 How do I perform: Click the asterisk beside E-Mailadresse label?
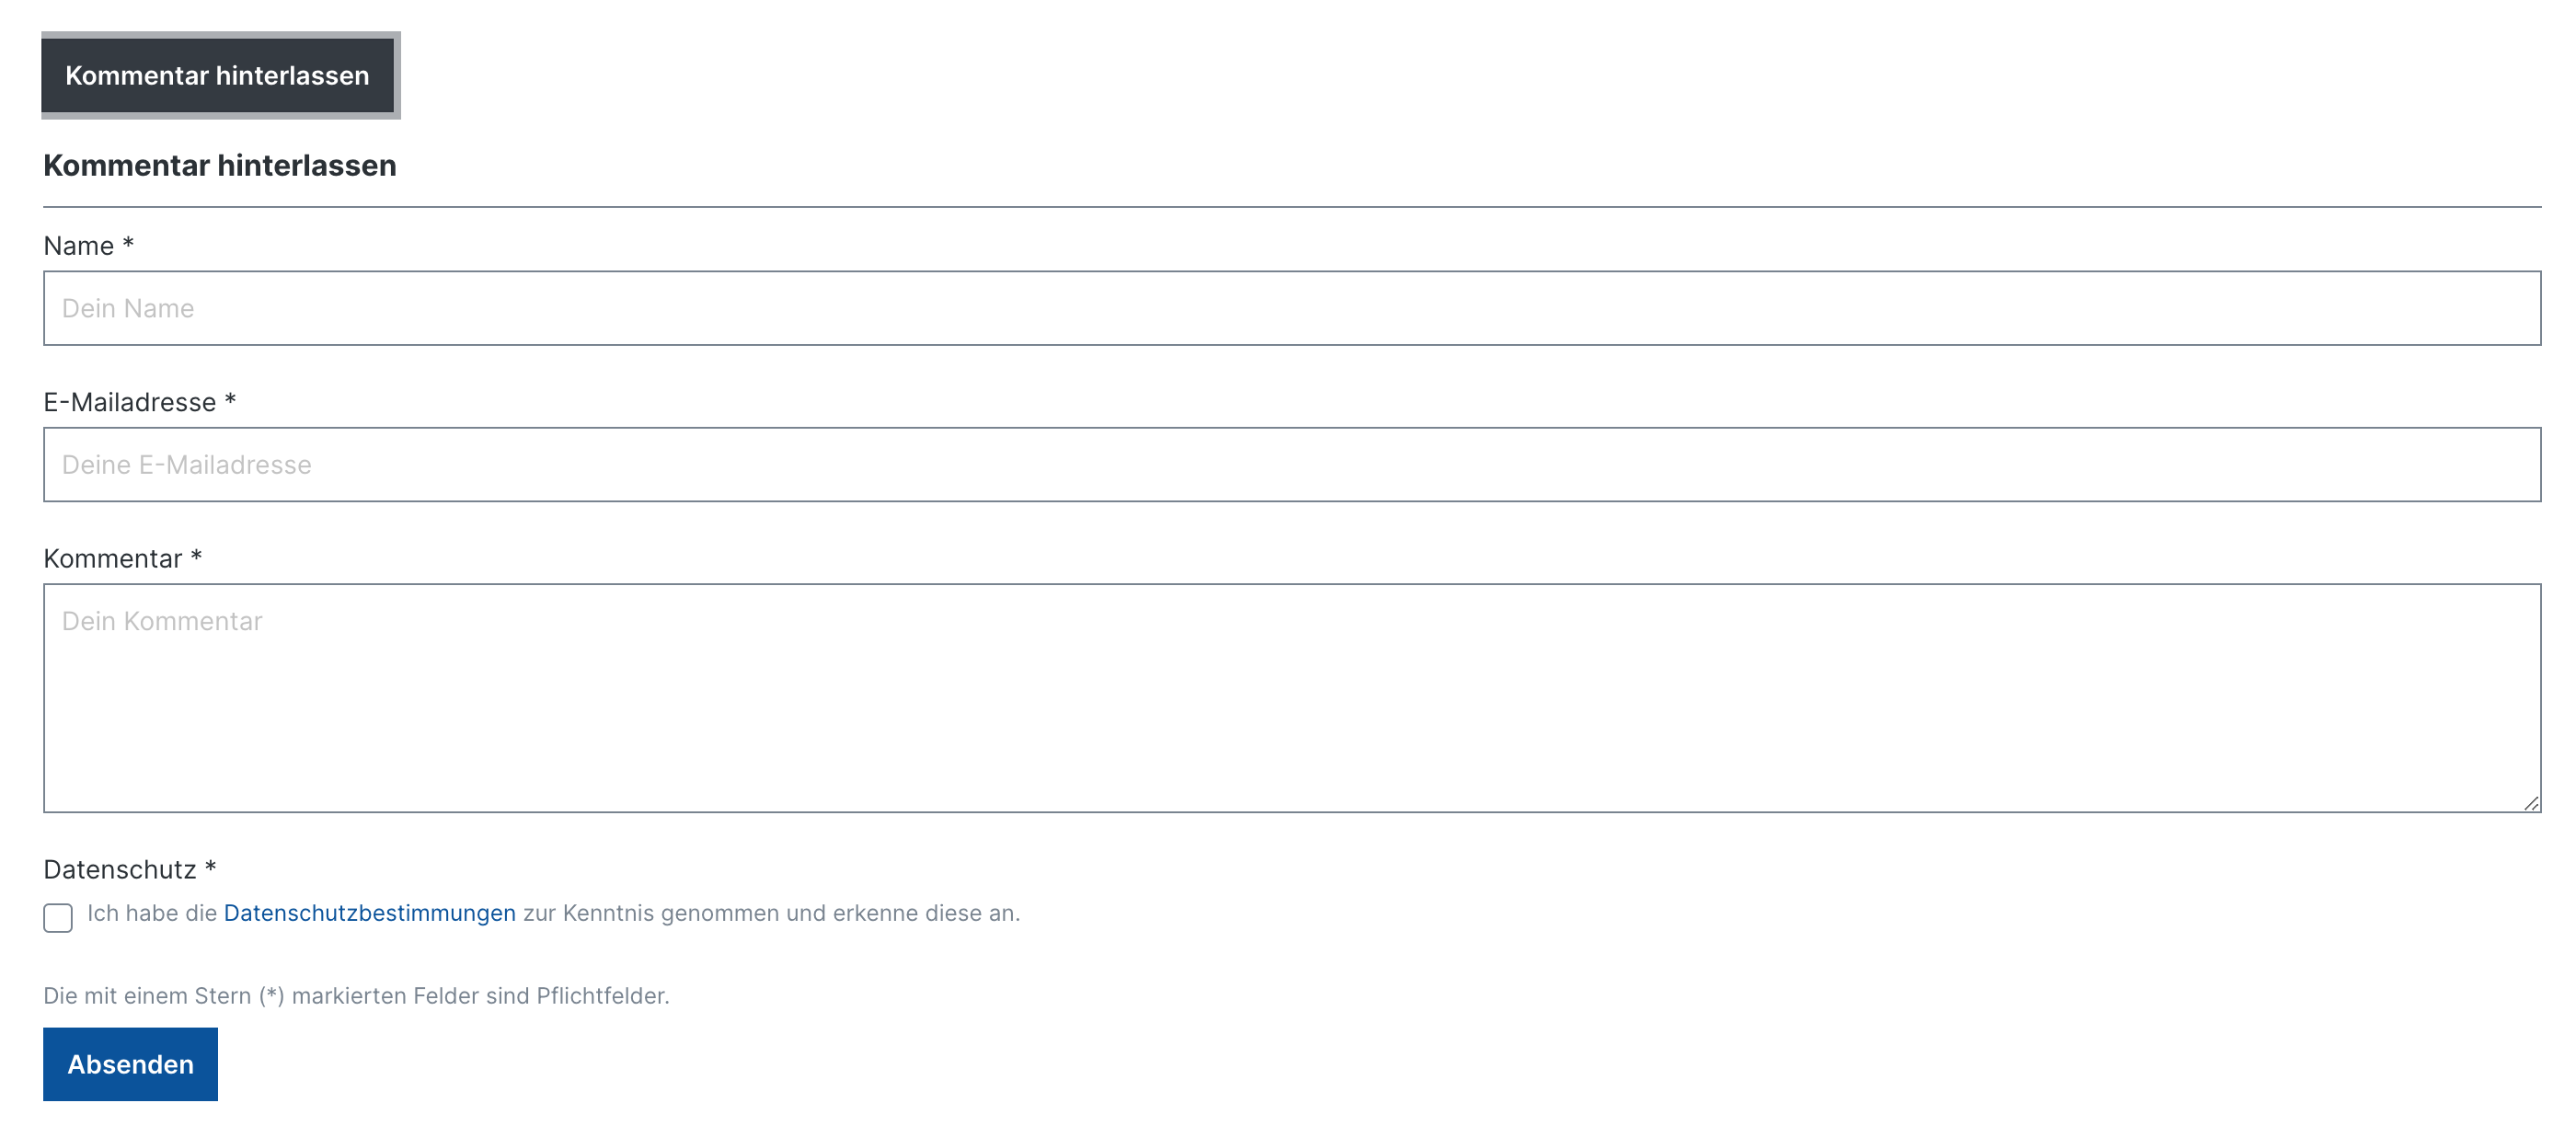point(230,400)
